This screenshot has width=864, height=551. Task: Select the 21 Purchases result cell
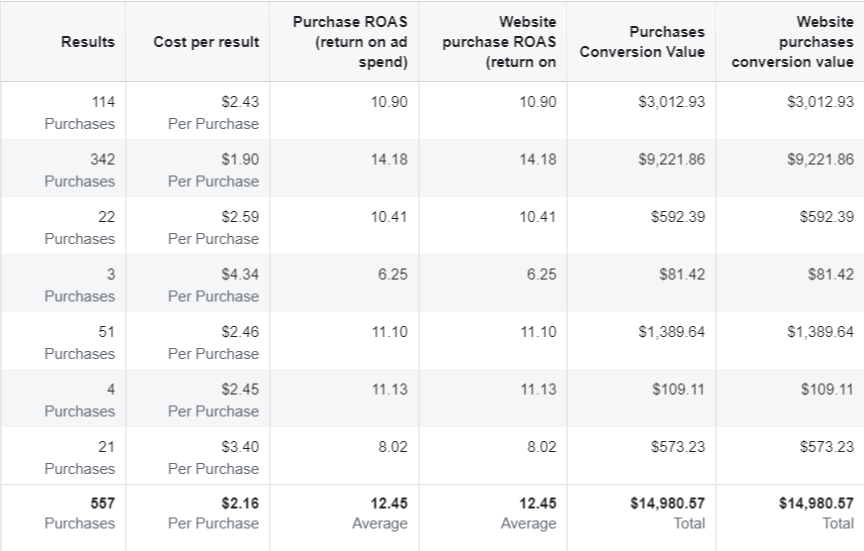80,457
